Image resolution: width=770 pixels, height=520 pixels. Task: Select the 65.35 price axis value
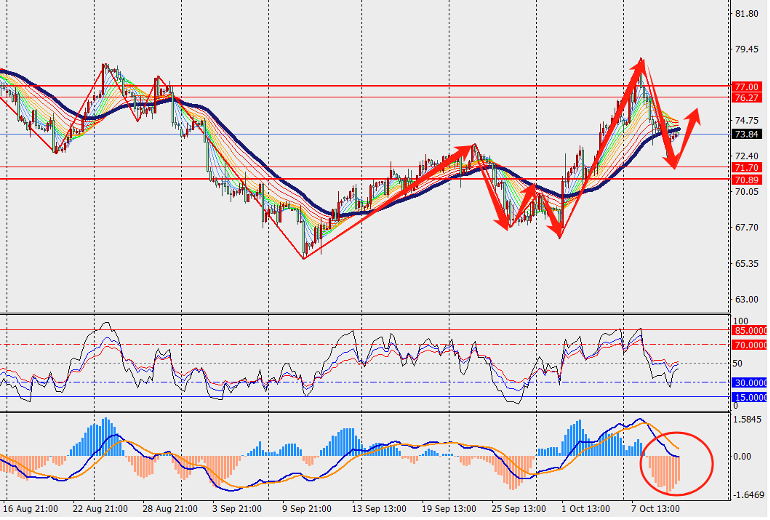click(747, 264)
